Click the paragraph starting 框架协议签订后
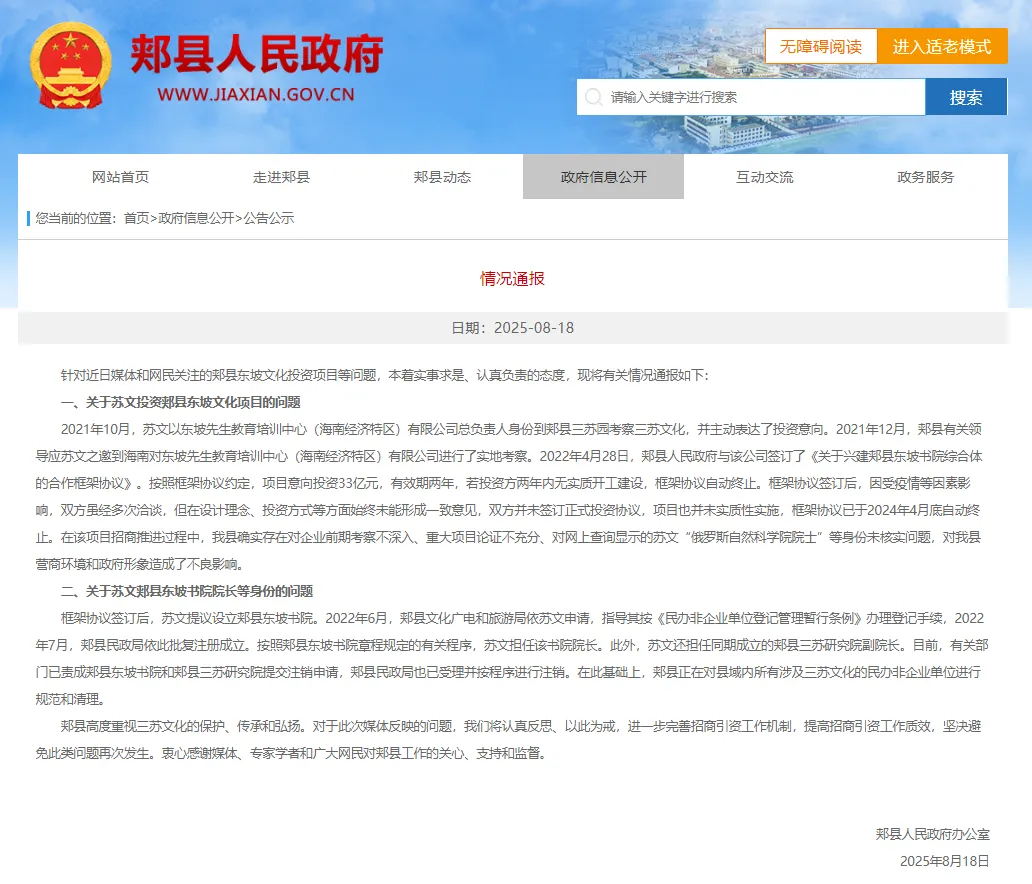Viewport: 1032px width, 884px height. coord(511,658)
